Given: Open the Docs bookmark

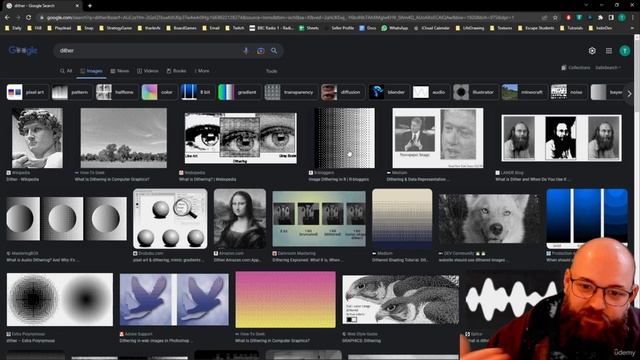Looking at the screenshot, I should point(368,28).
